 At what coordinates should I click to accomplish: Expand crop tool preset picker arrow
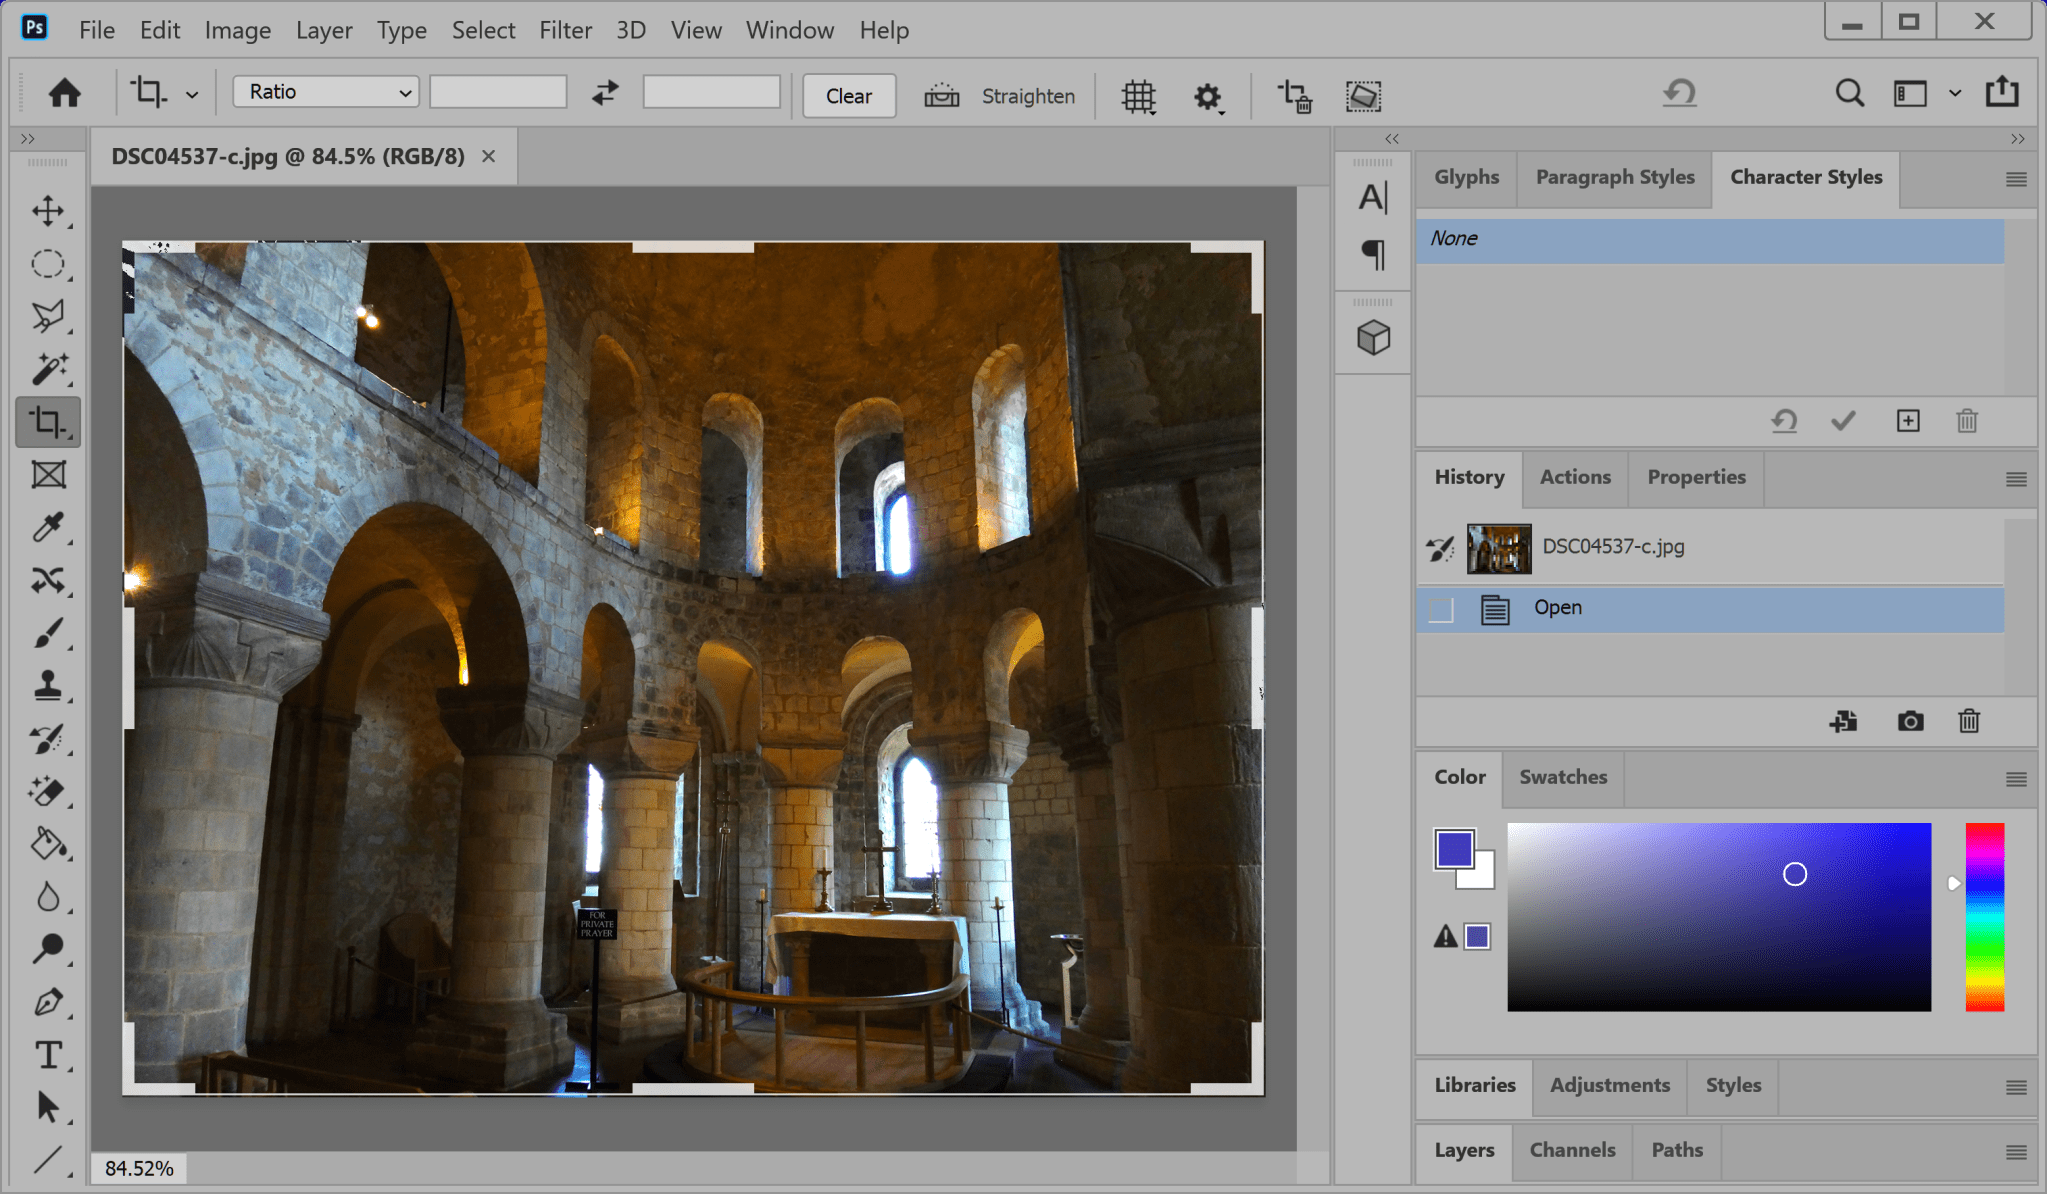pyautogui.click(x=192, y=95)
